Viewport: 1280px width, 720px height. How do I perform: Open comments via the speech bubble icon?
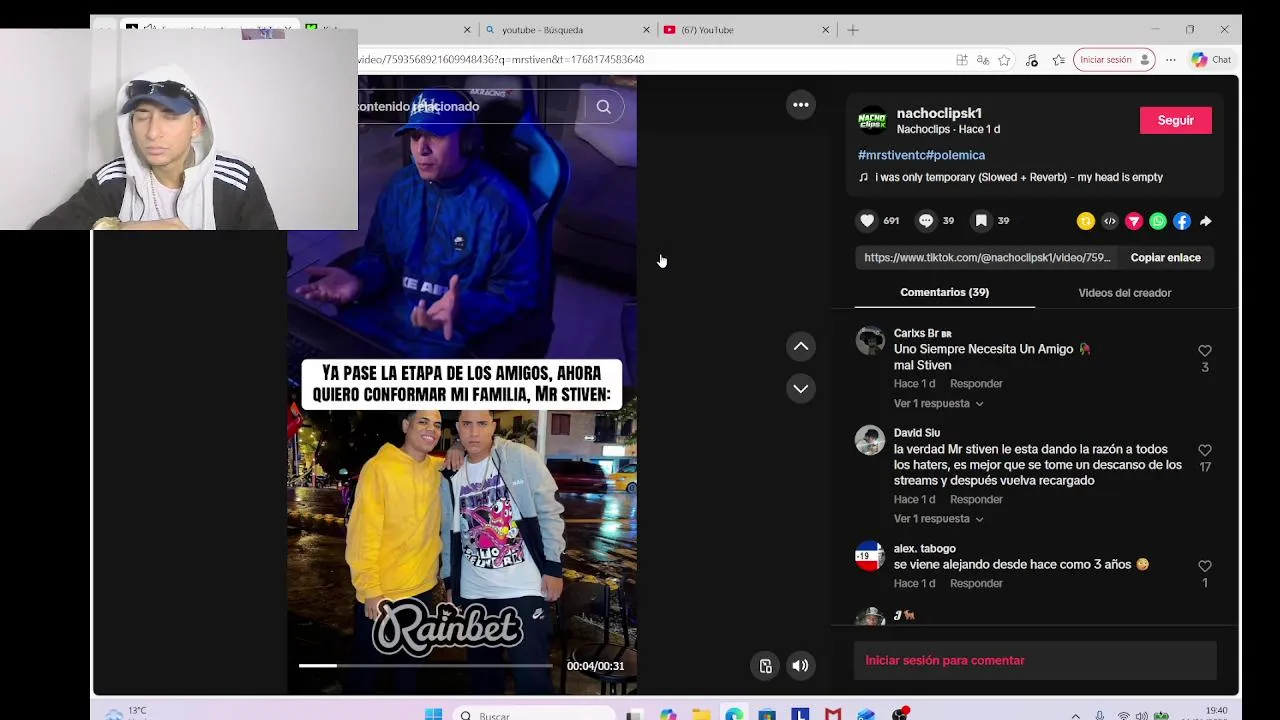(926, 221)
